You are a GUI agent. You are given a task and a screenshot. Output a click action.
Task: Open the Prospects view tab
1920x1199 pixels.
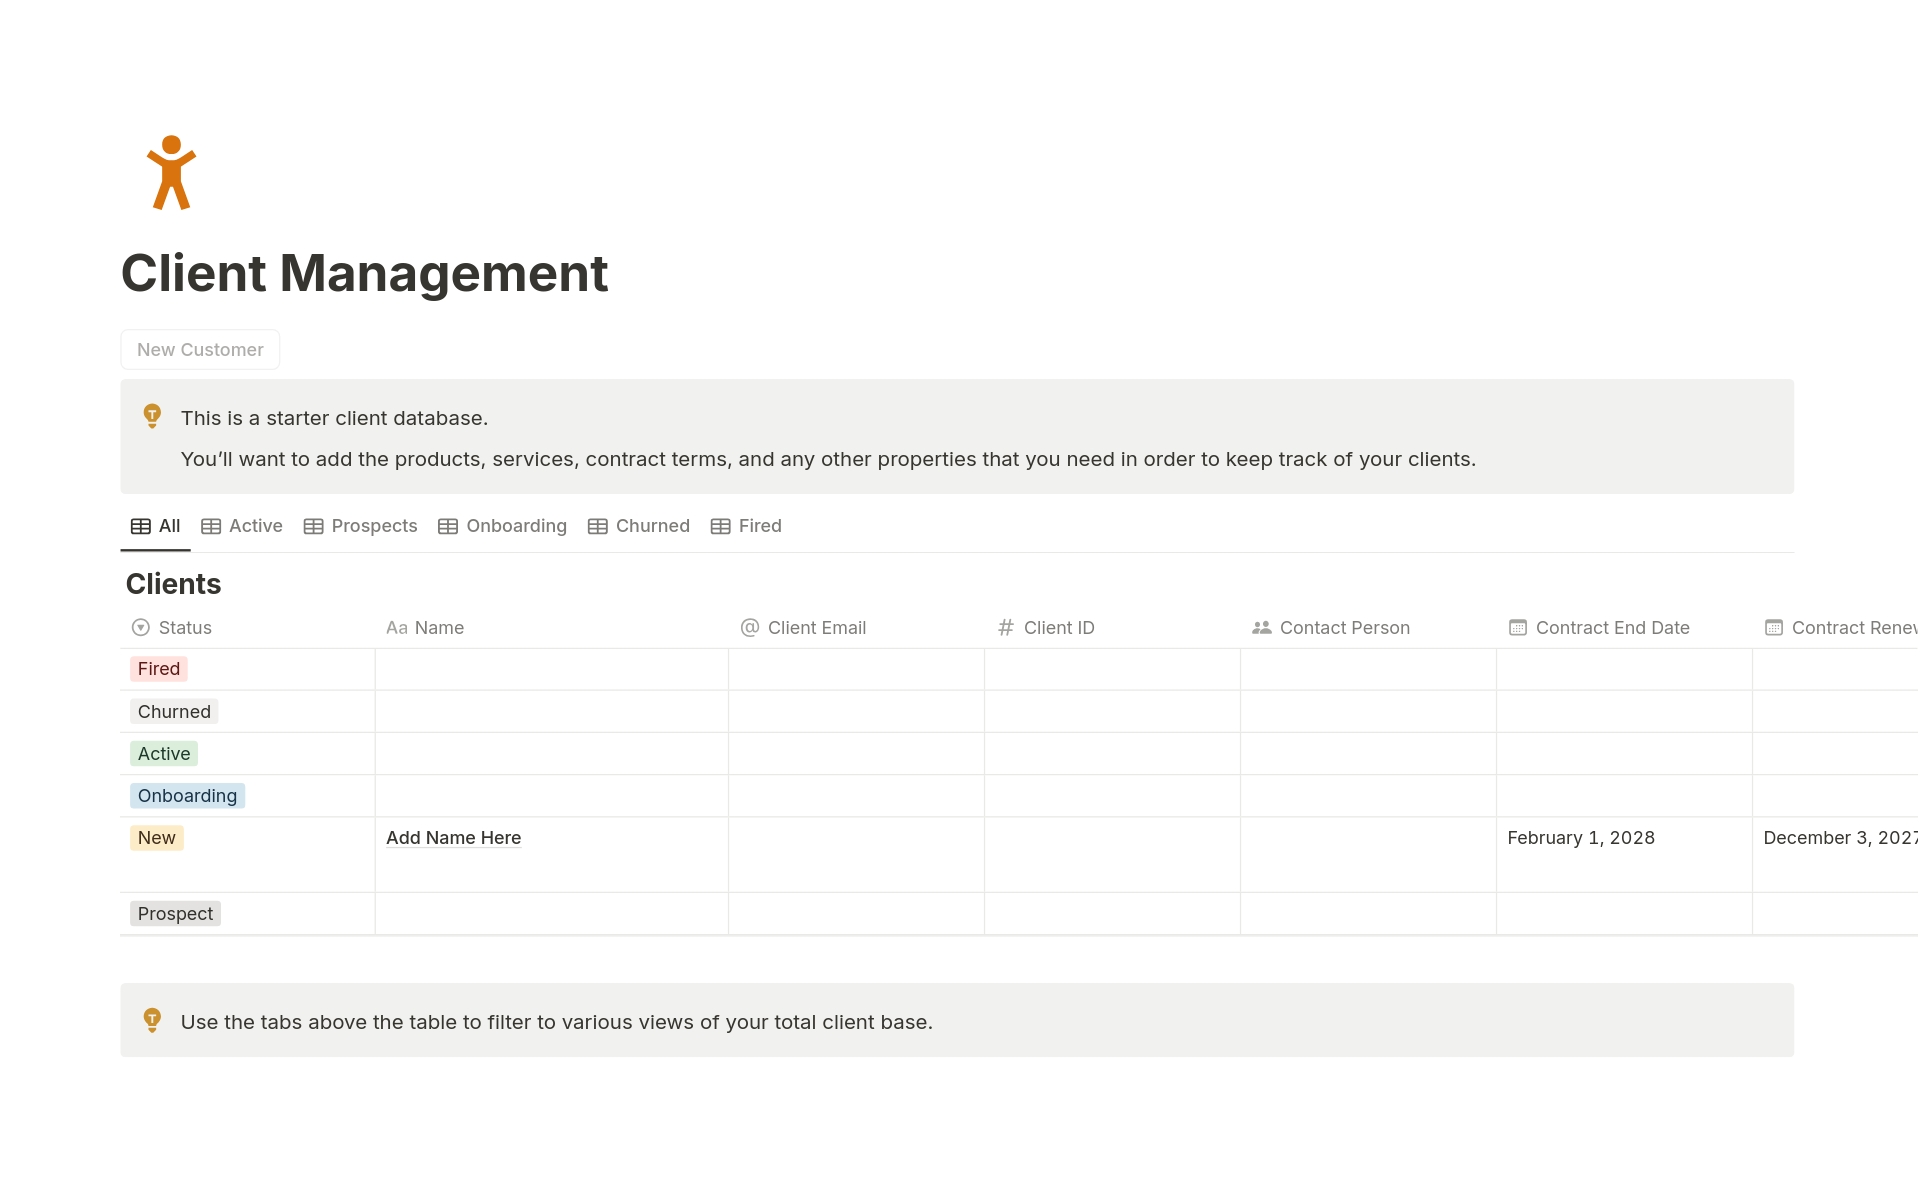361,526
